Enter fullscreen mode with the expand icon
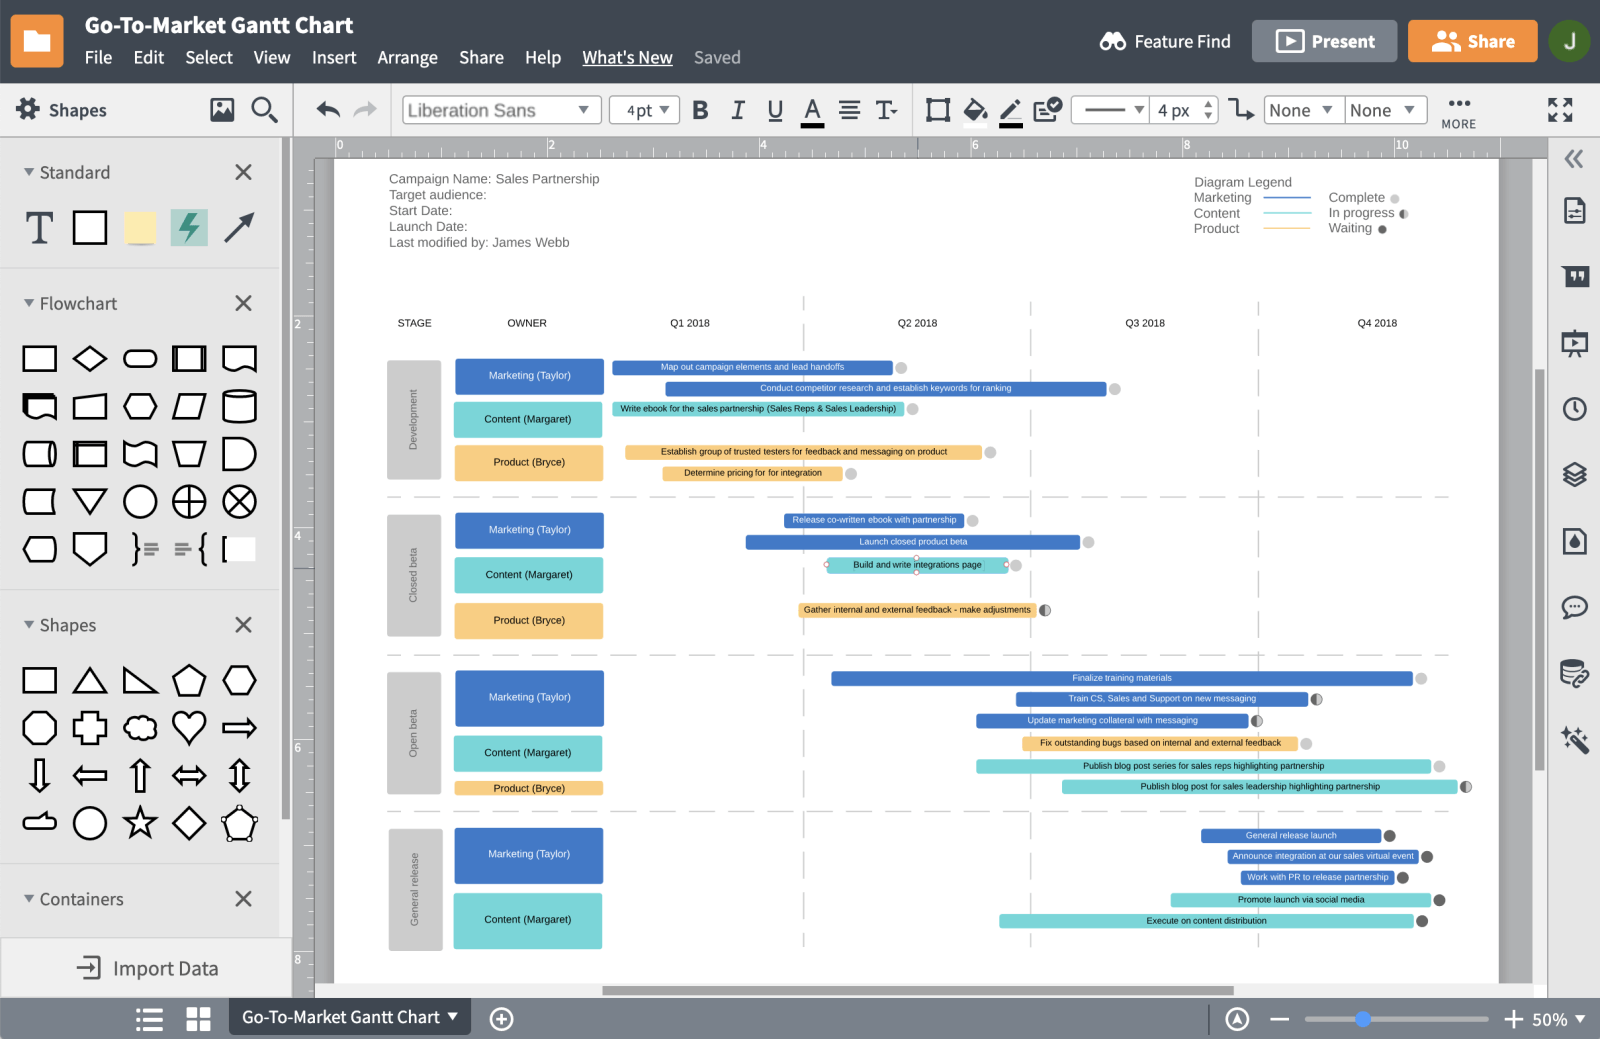The image size is (1600, 1039). pos(1560,110)
